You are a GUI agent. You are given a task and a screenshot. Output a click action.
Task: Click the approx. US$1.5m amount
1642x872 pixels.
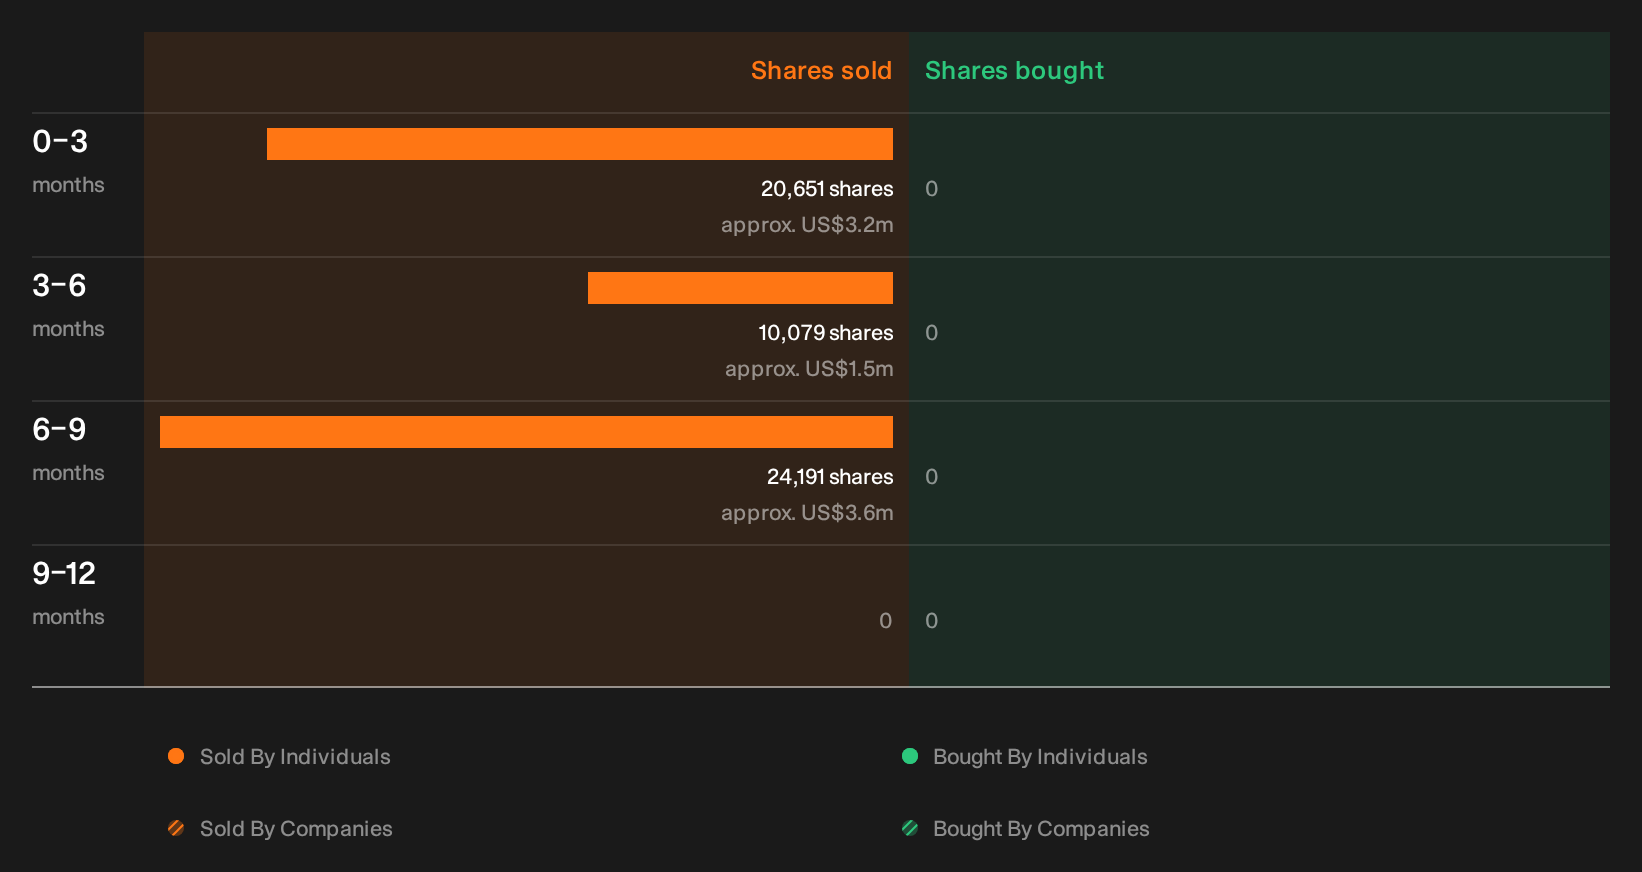point(809,369)
